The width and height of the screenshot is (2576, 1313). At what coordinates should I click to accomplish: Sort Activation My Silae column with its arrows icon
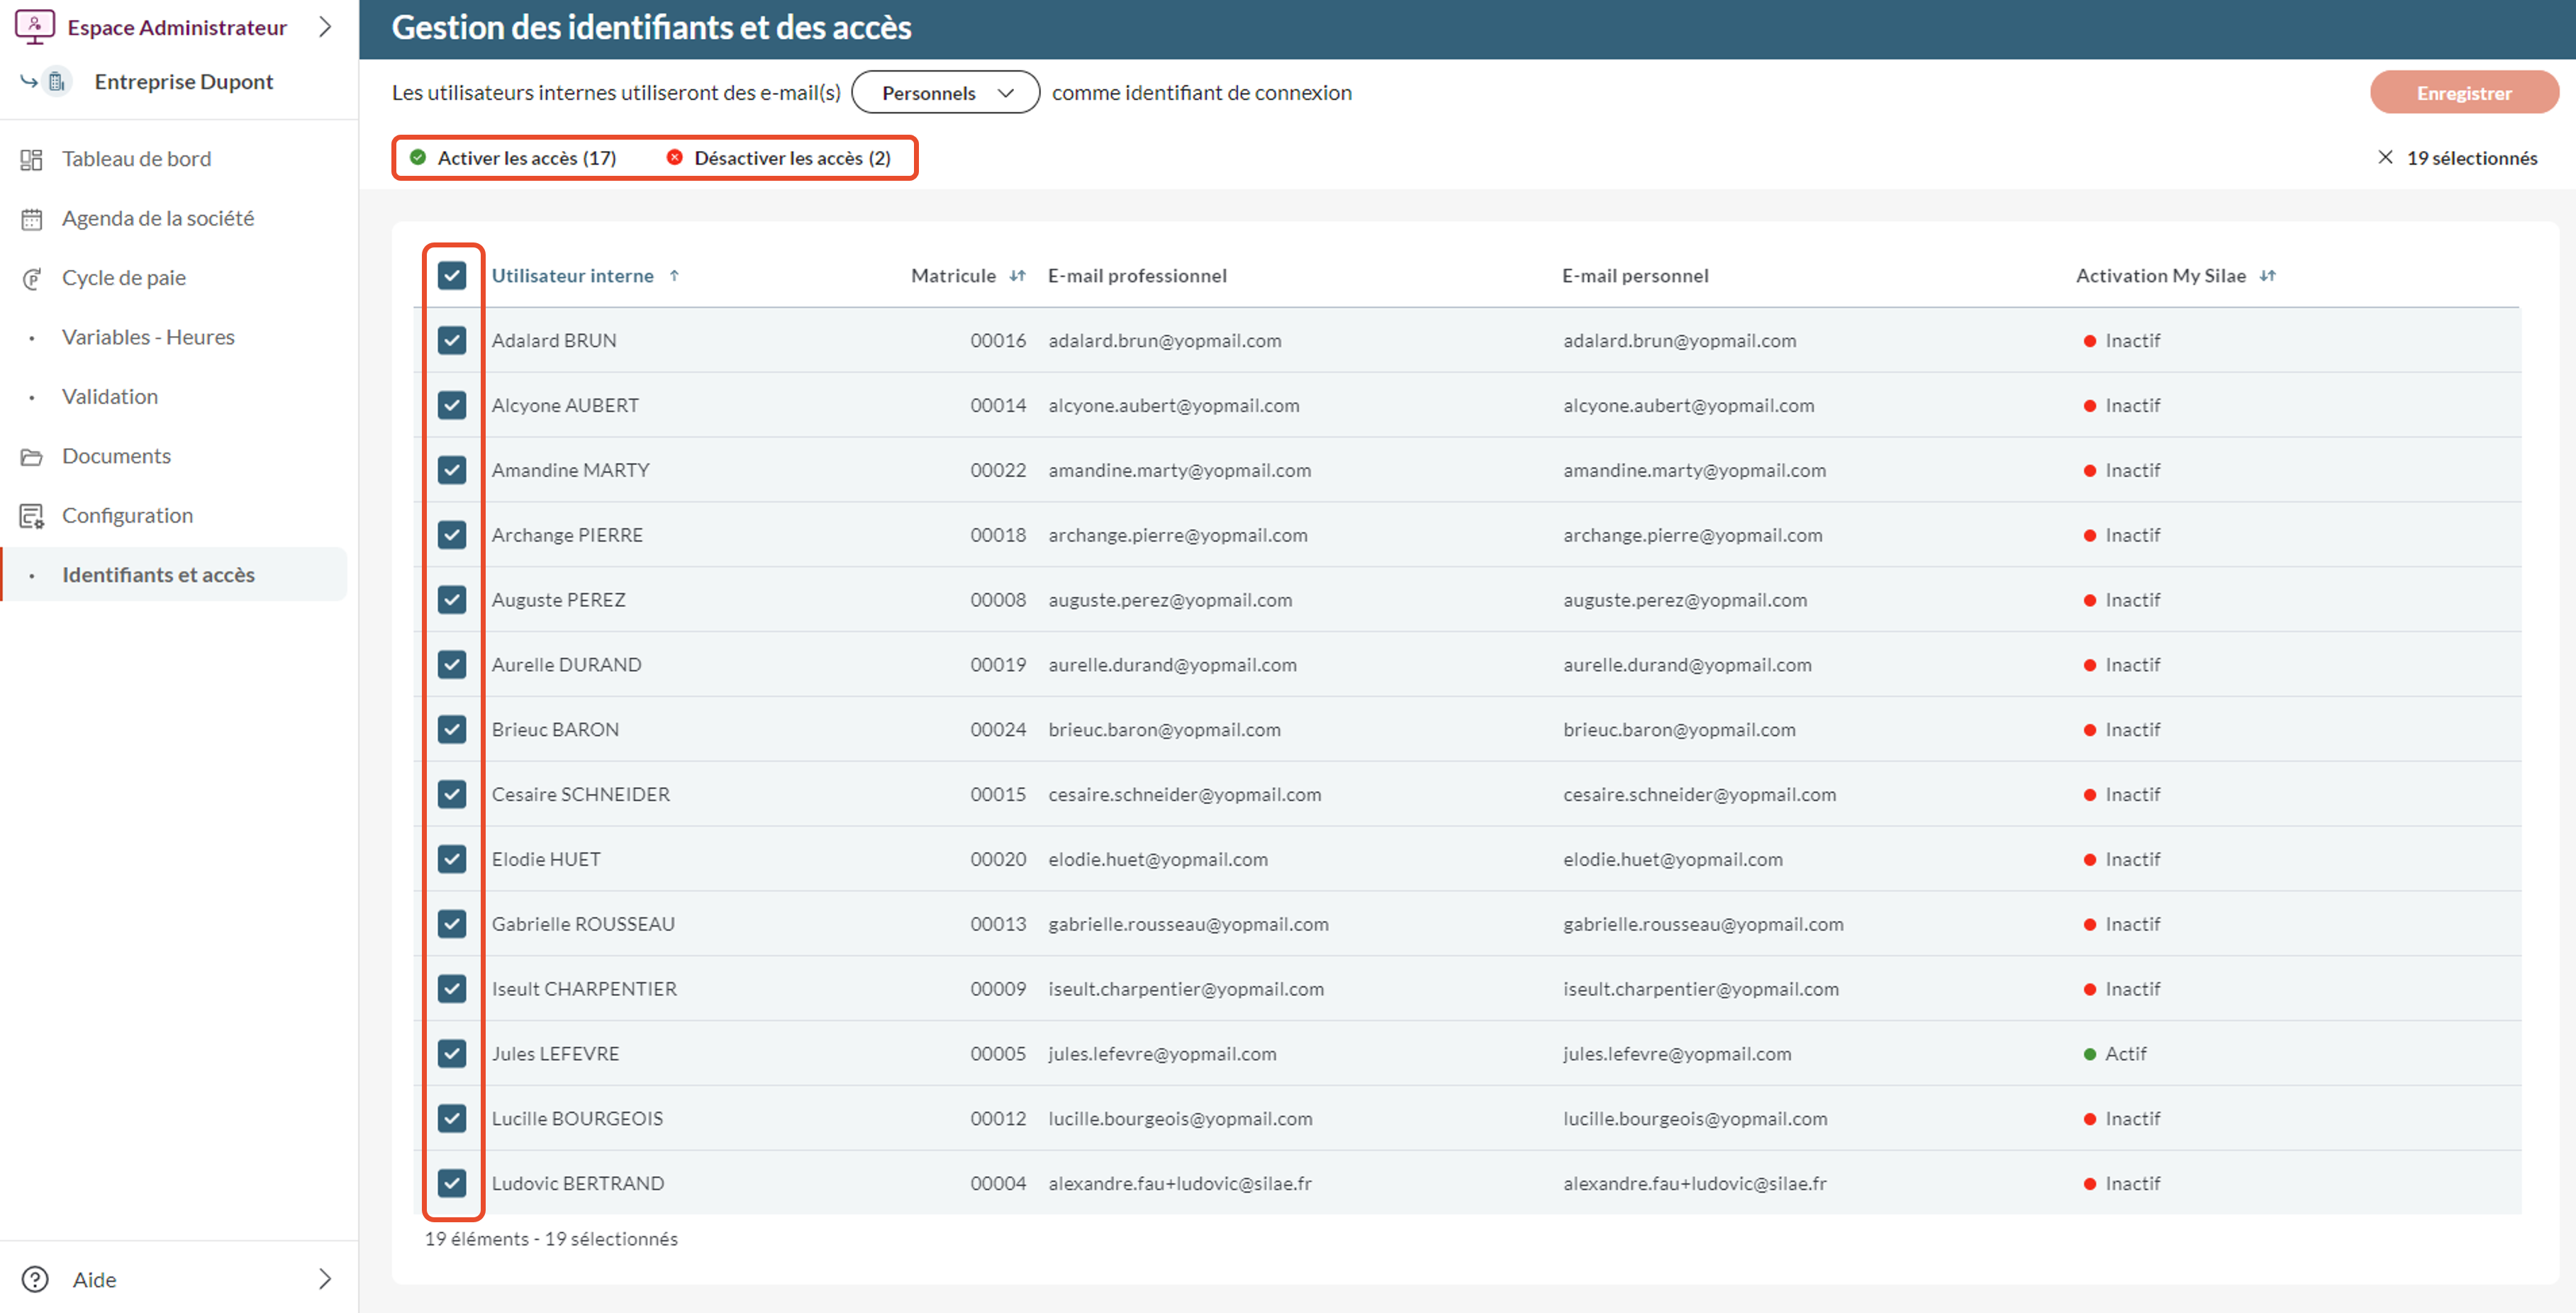pyautogui.click(x=2268, y=276)
